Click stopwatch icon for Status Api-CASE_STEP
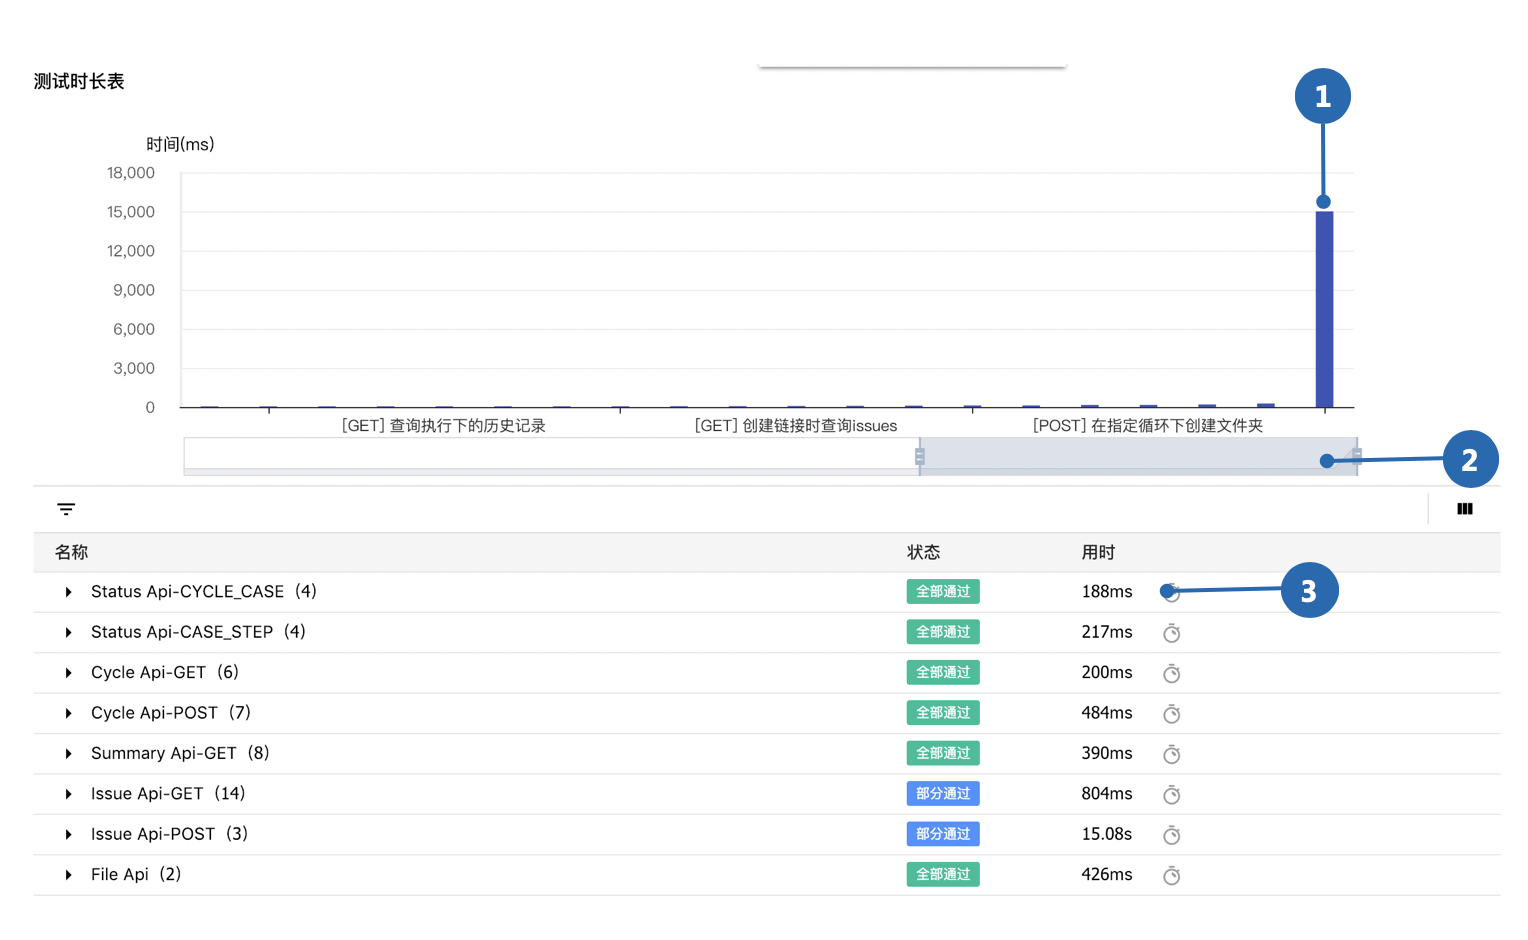Viewport: 1528px width, 940px height. (1172, 633)
